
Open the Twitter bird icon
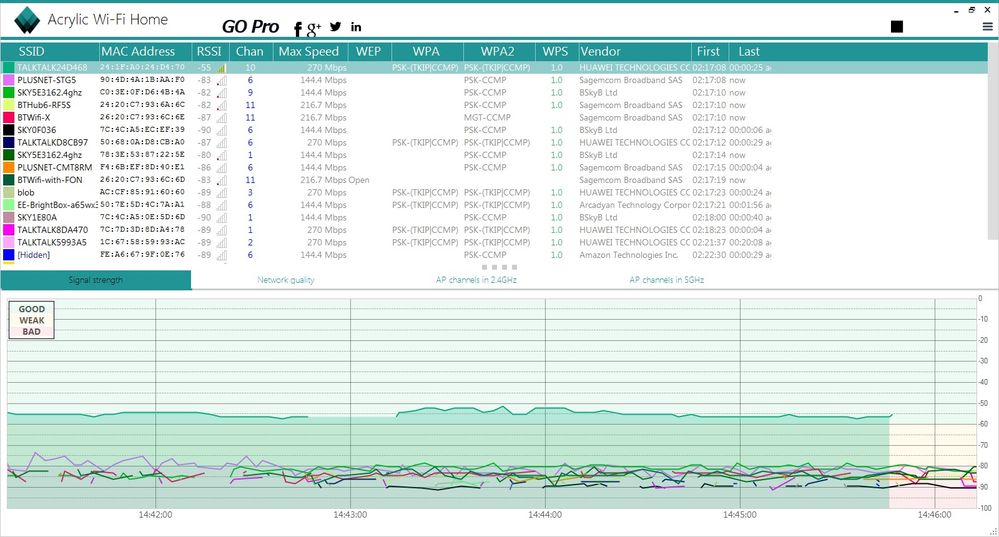(x=336, y=27)
